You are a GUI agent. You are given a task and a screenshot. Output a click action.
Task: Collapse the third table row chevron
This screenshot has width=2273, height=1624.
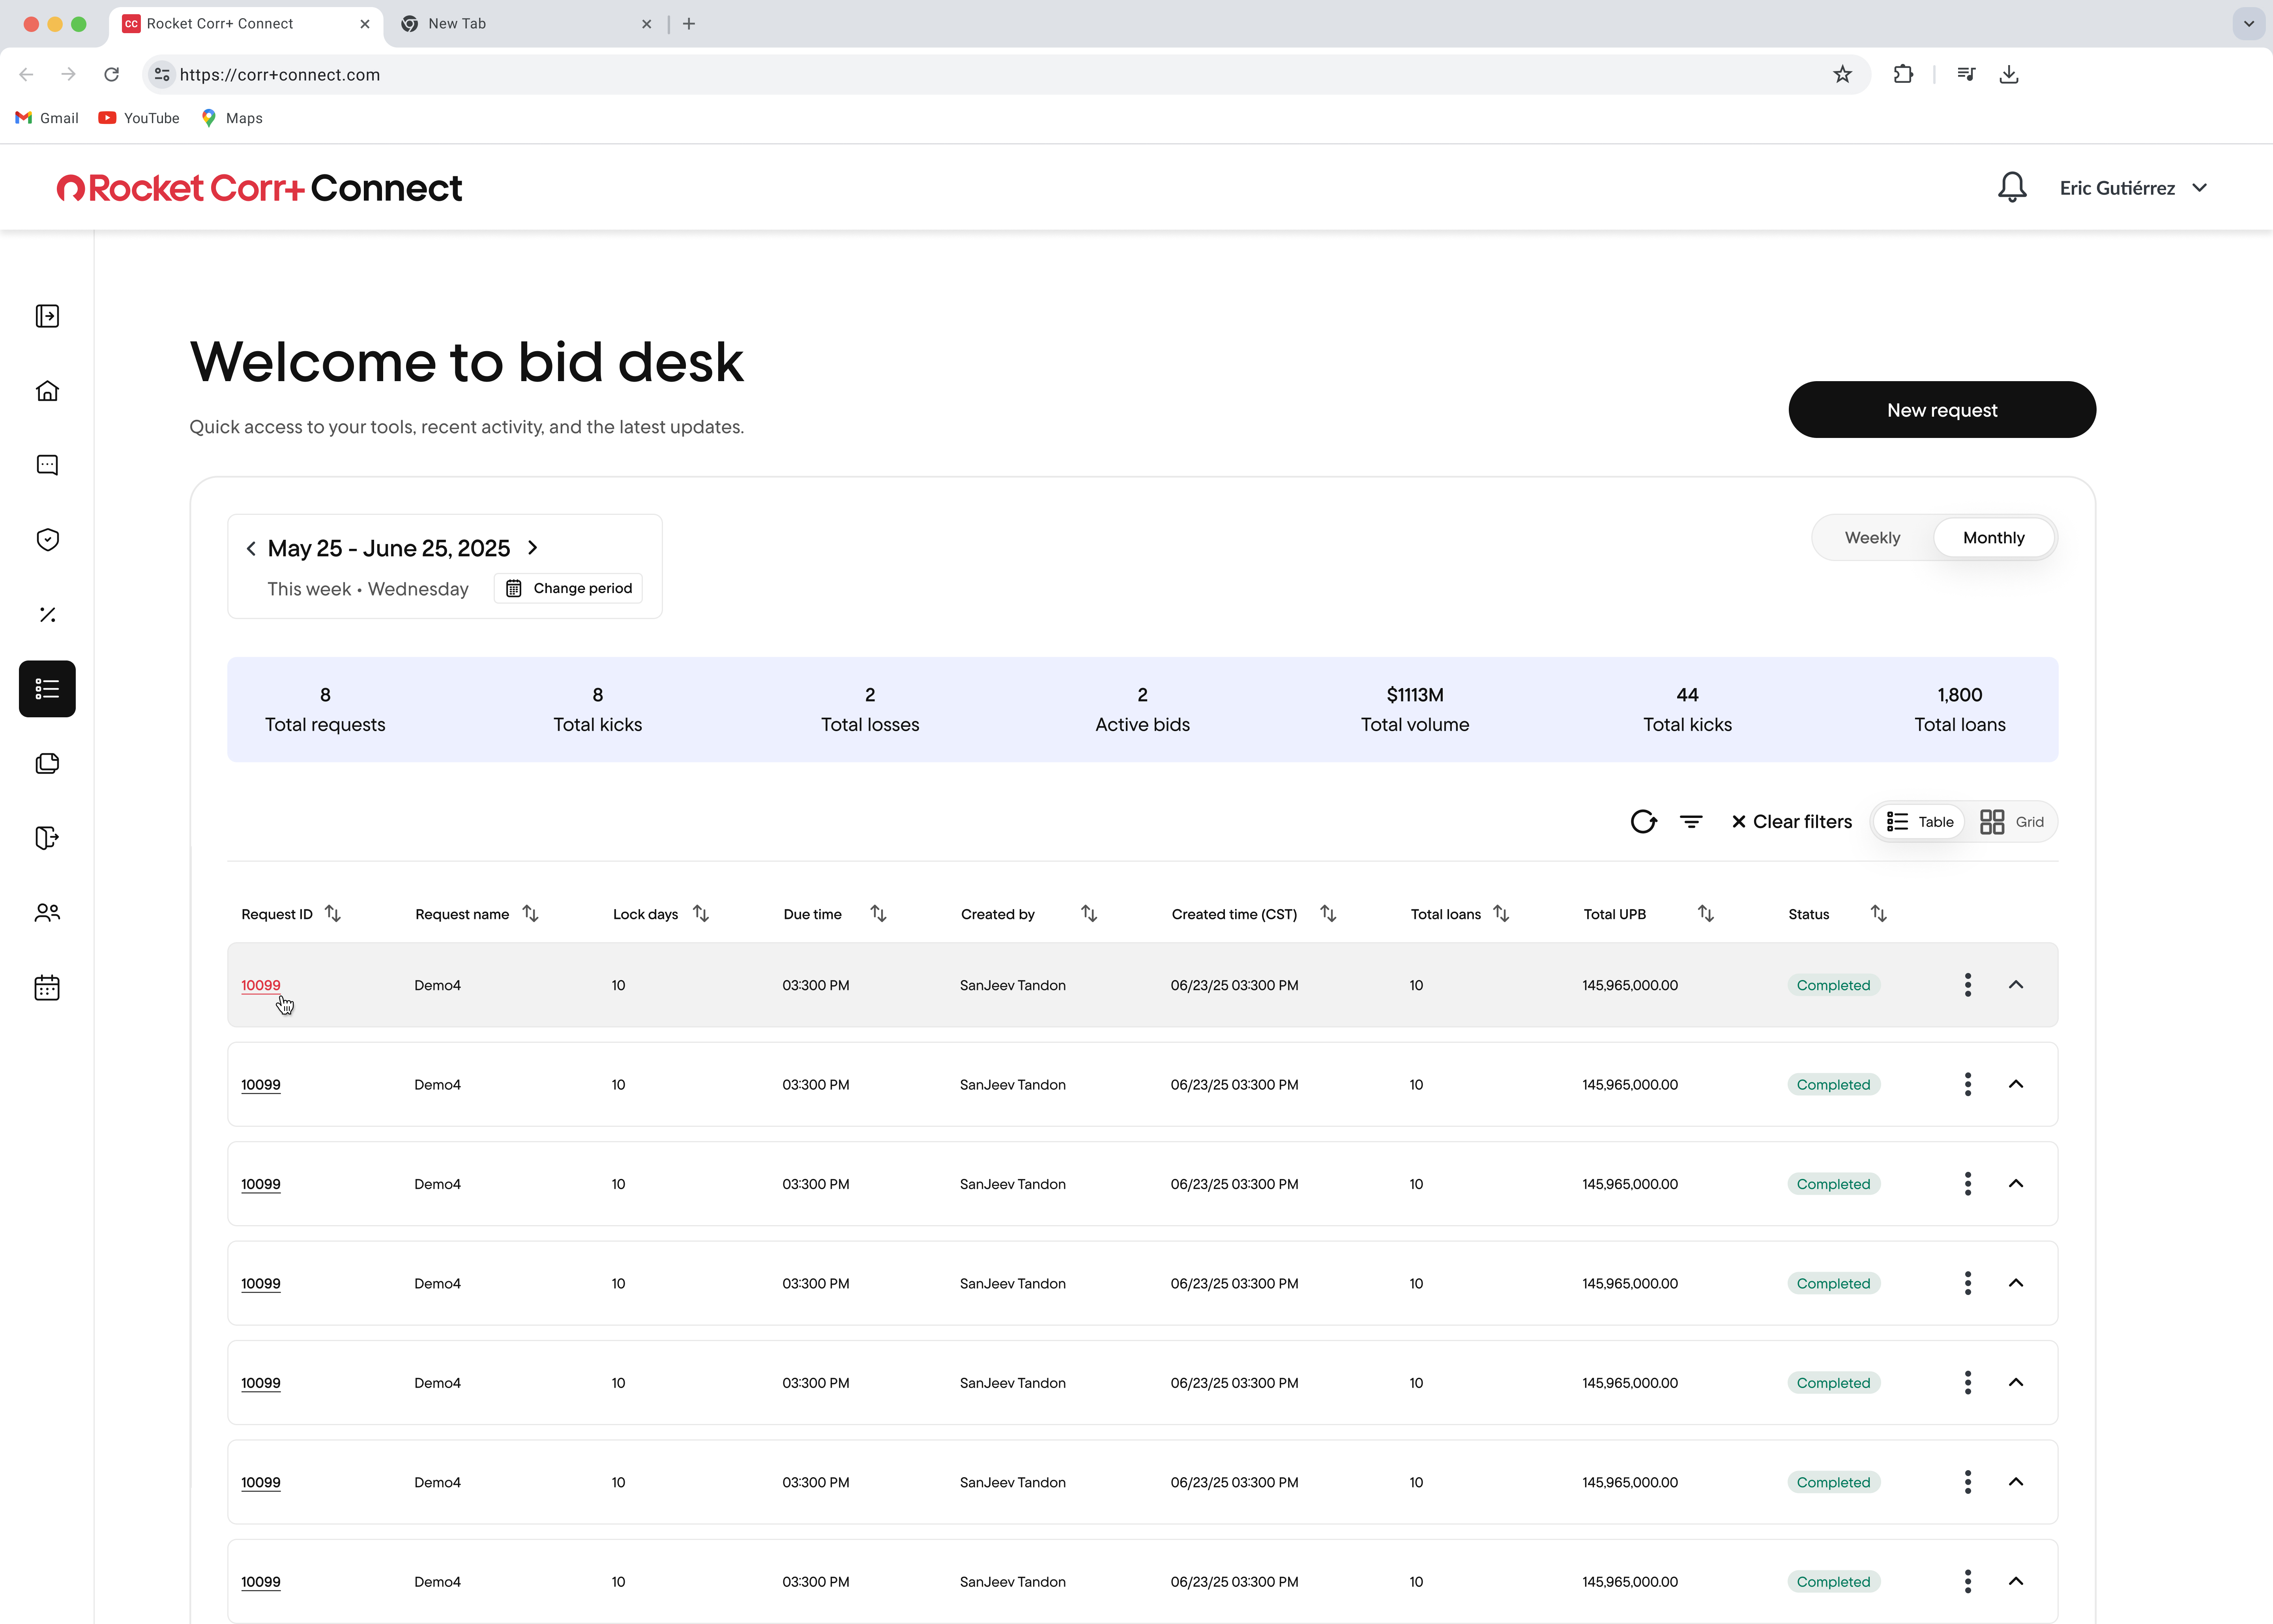click(2016, 1184)
